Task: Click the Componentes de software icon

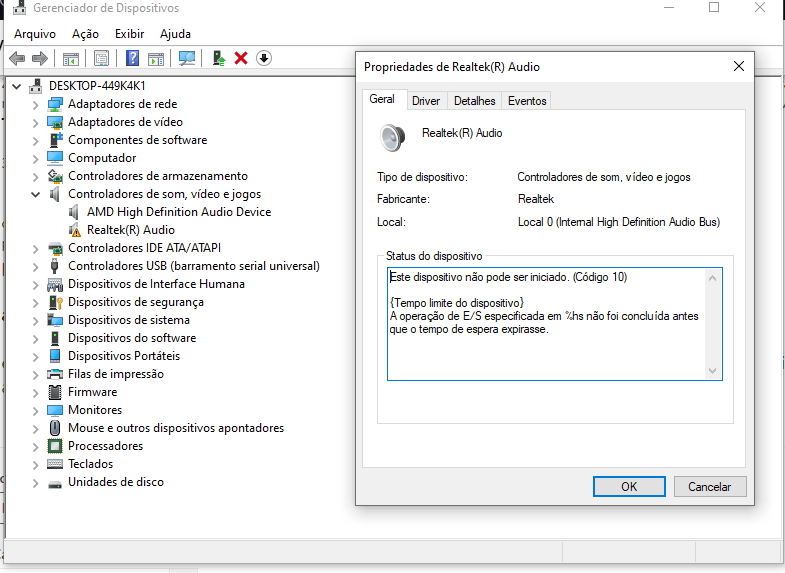Action: click(x=56, y=140)
